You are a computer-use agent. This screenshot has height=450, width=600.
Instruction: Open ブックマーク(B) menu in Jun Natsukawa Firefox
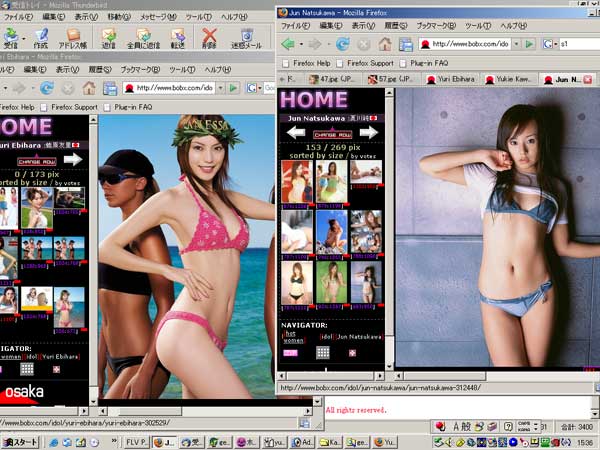436,26
